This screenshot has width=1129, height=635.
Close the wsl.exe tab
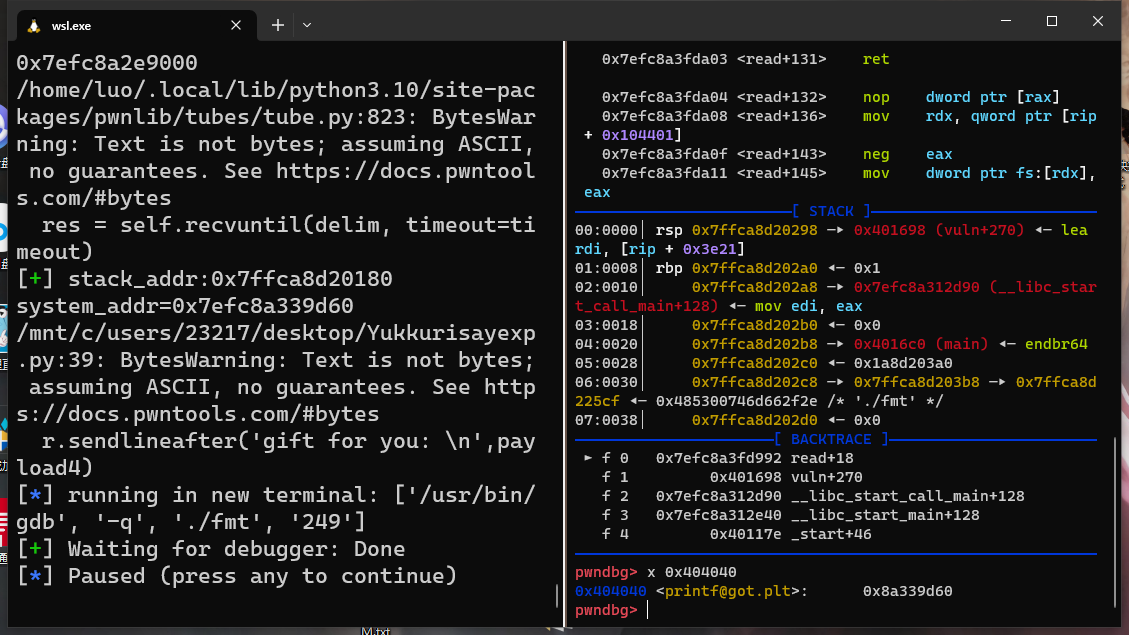235,25
